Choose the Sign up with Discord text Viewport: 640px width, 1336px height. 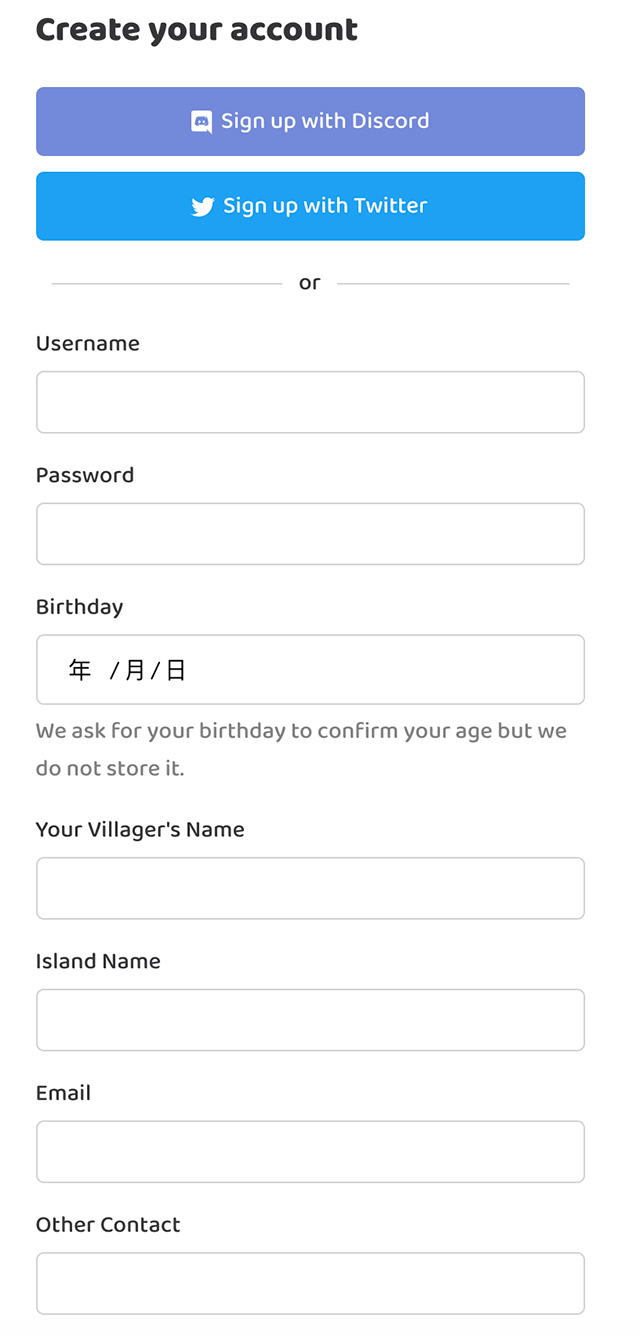point(325,121)
